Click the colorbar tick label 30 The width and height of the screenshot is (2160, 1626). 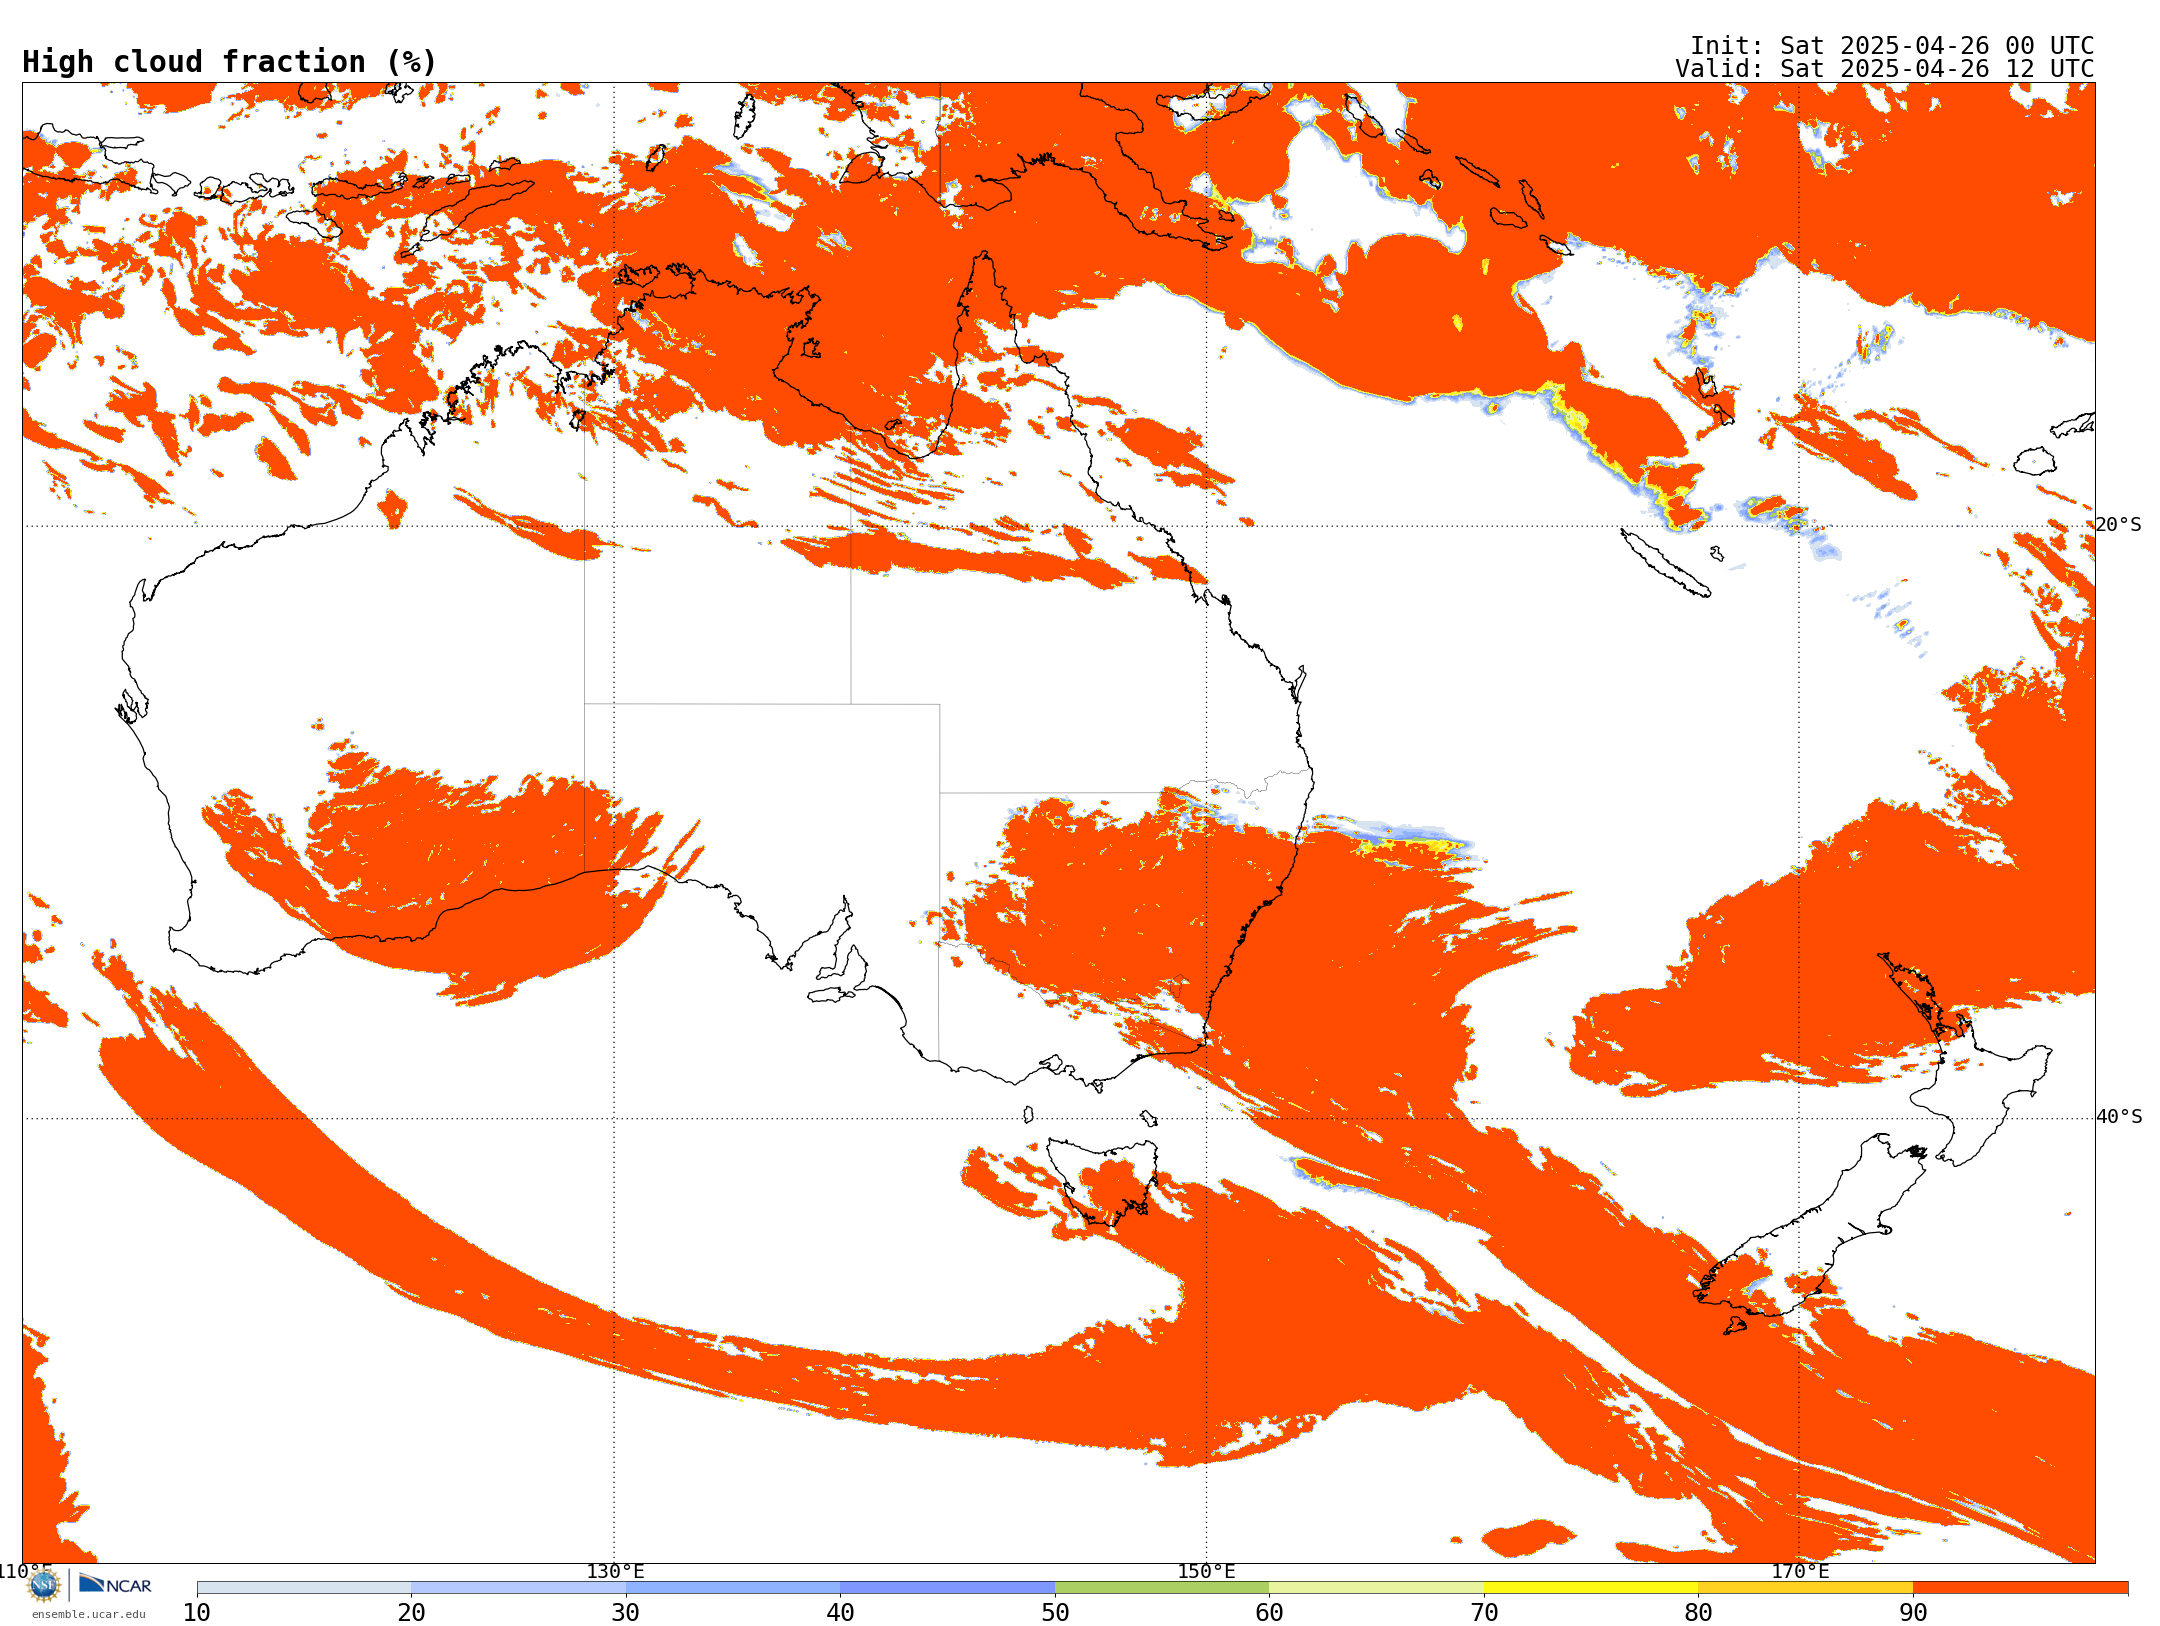tap(626, 1612)
